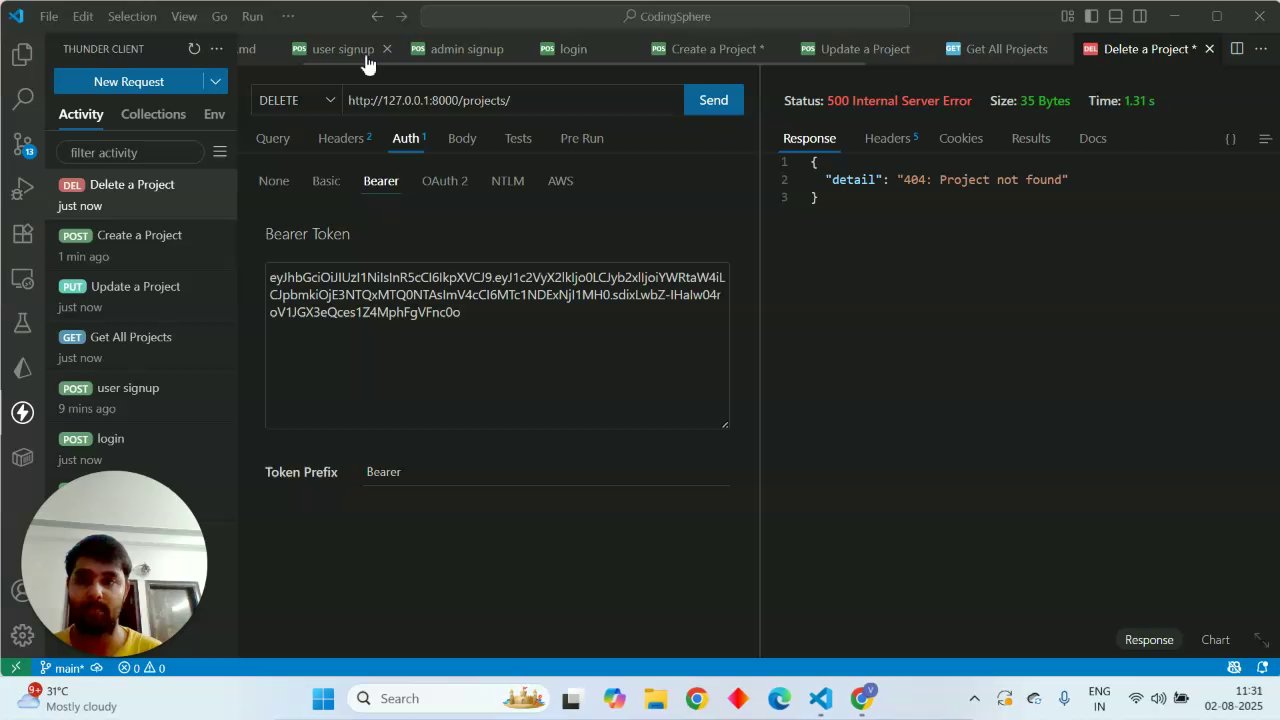Open the Manage settings gear
This screenshot has height=720, width=1280.
point(22,635)
